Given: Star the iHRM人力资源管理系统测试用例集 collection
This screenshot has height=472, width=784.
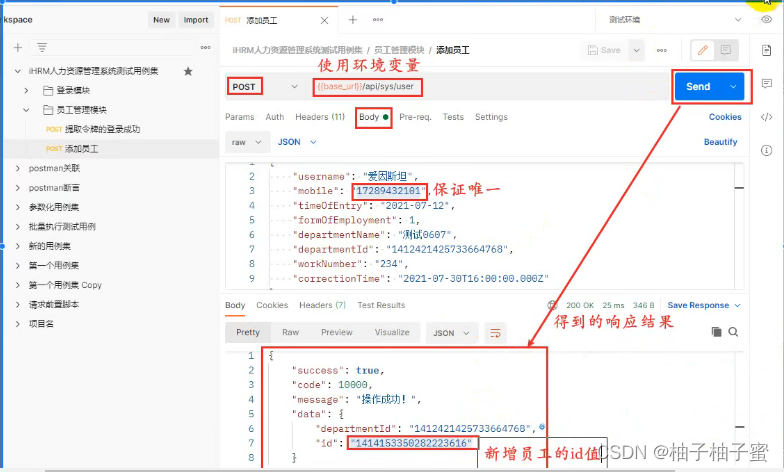Looking at the screenshot, I should (x=188, y=72).
